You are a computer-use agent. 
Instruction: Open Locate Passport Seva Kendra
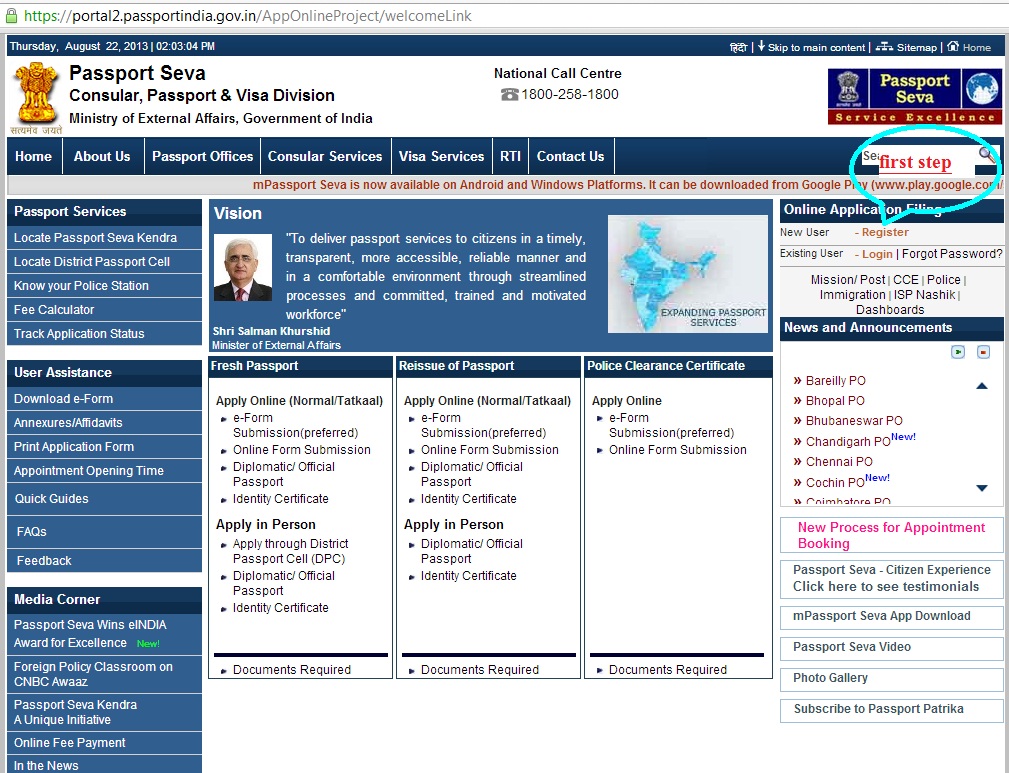pos(104,237)
